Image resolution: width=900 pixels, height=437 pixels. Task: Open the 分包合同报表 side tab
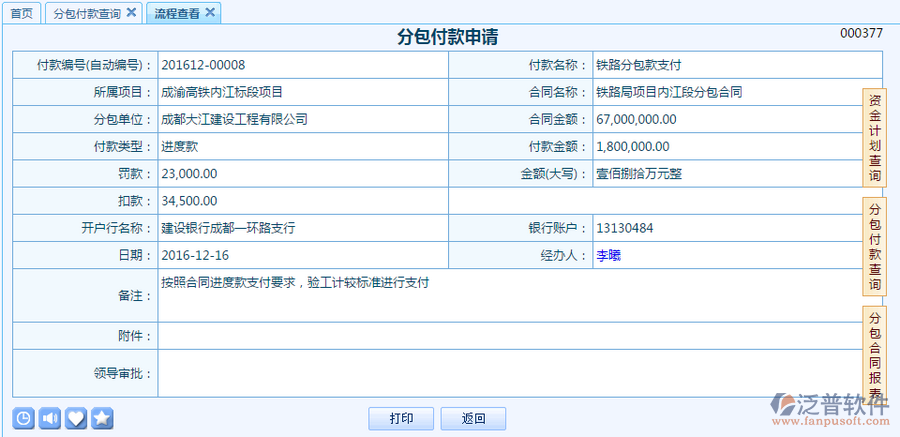pos(874,355)
